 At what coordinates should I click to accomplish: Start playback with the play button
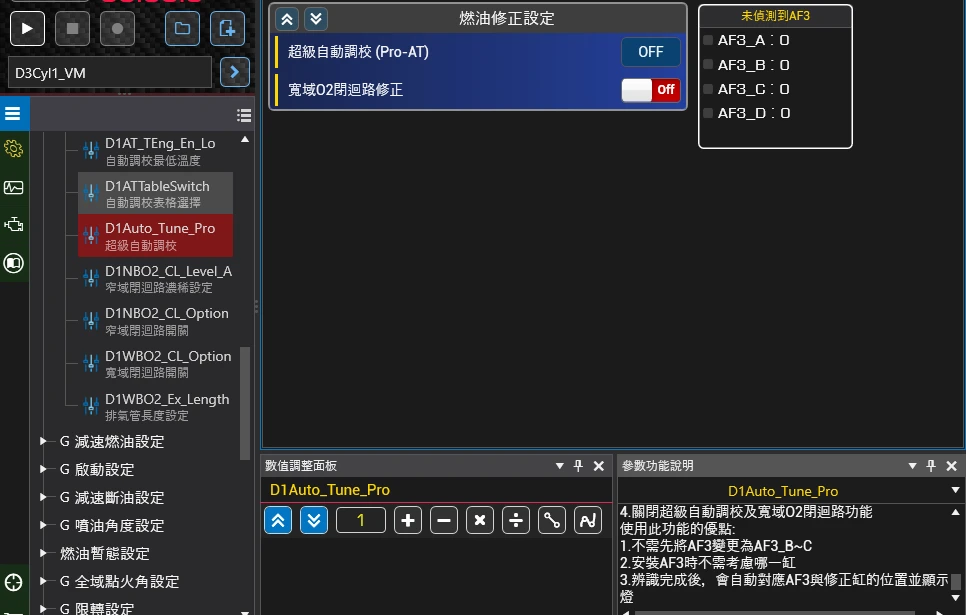click(27, 28)
